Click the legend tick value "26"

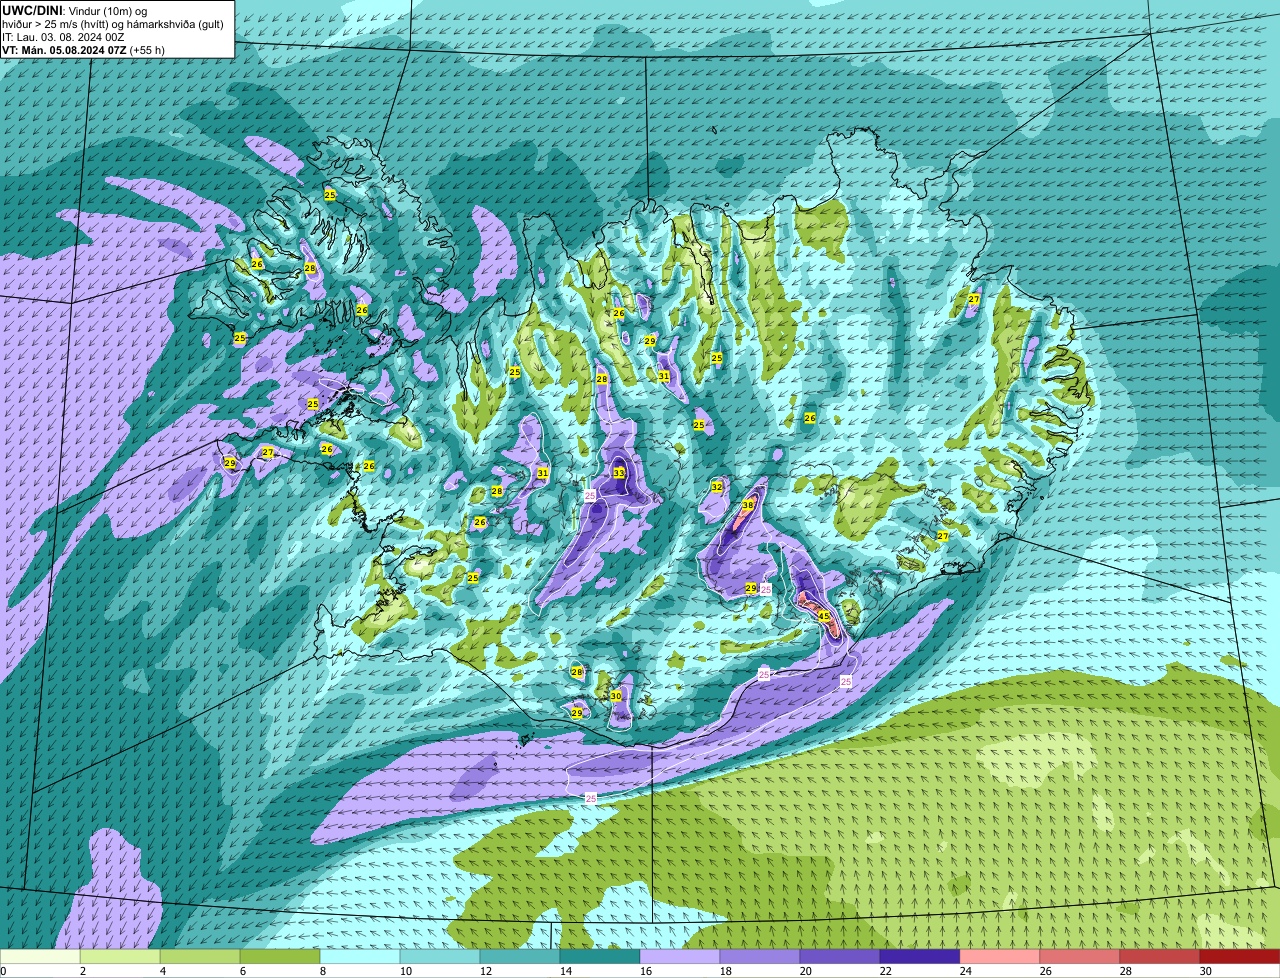[1045, 971]
